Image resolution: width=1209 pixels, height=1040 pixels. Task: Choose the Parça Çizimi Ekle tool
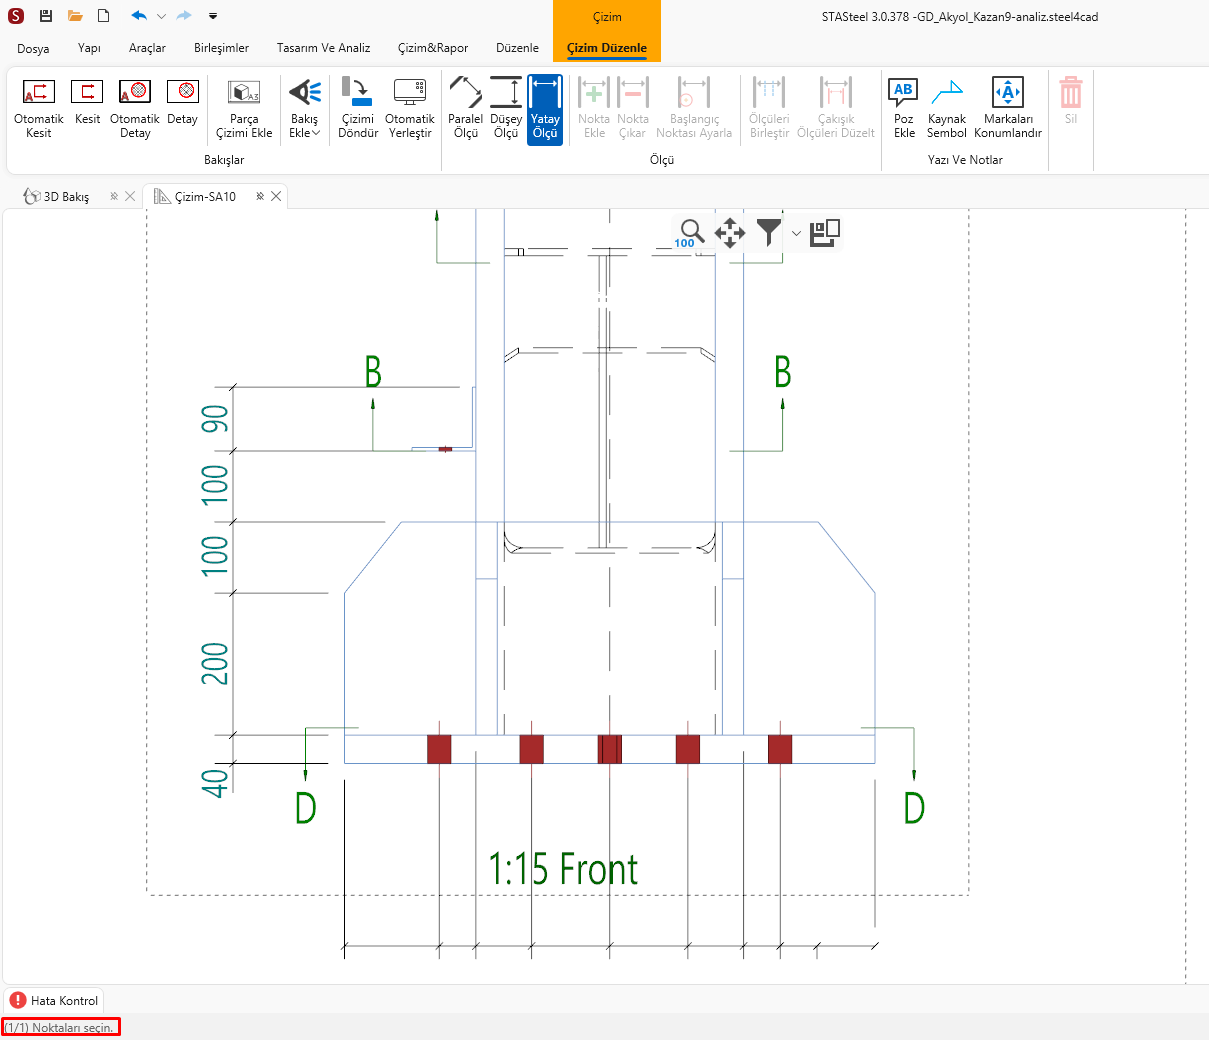click(244, 108)
